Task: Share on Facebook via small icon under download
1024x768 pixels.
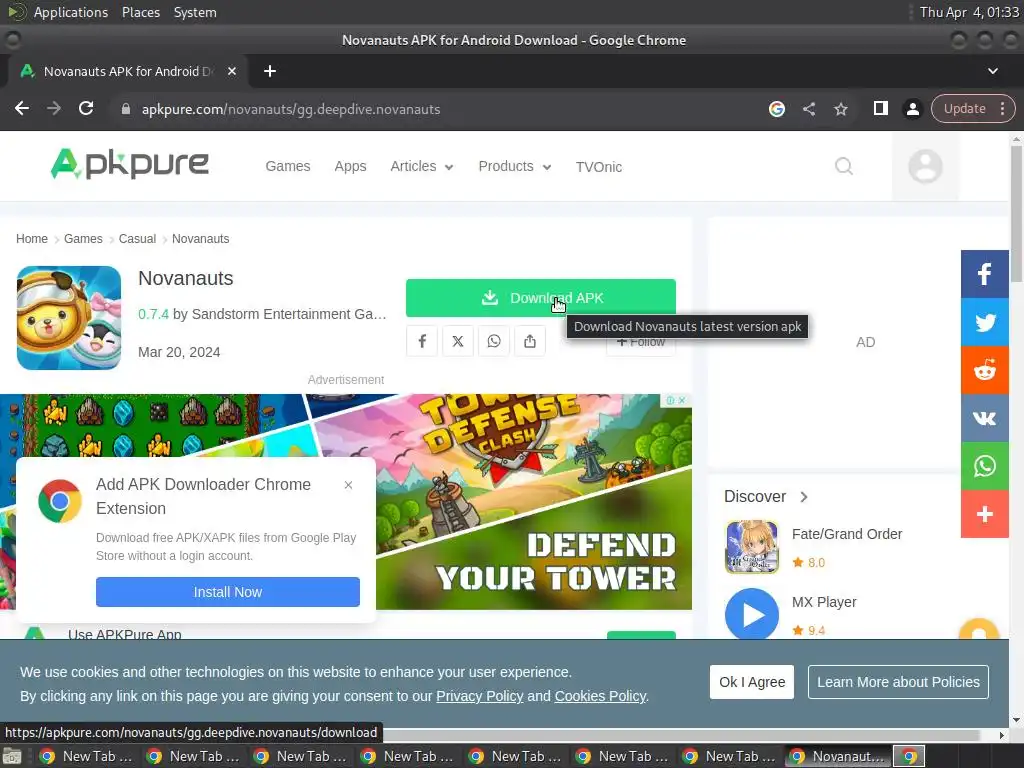Action: 422,341
